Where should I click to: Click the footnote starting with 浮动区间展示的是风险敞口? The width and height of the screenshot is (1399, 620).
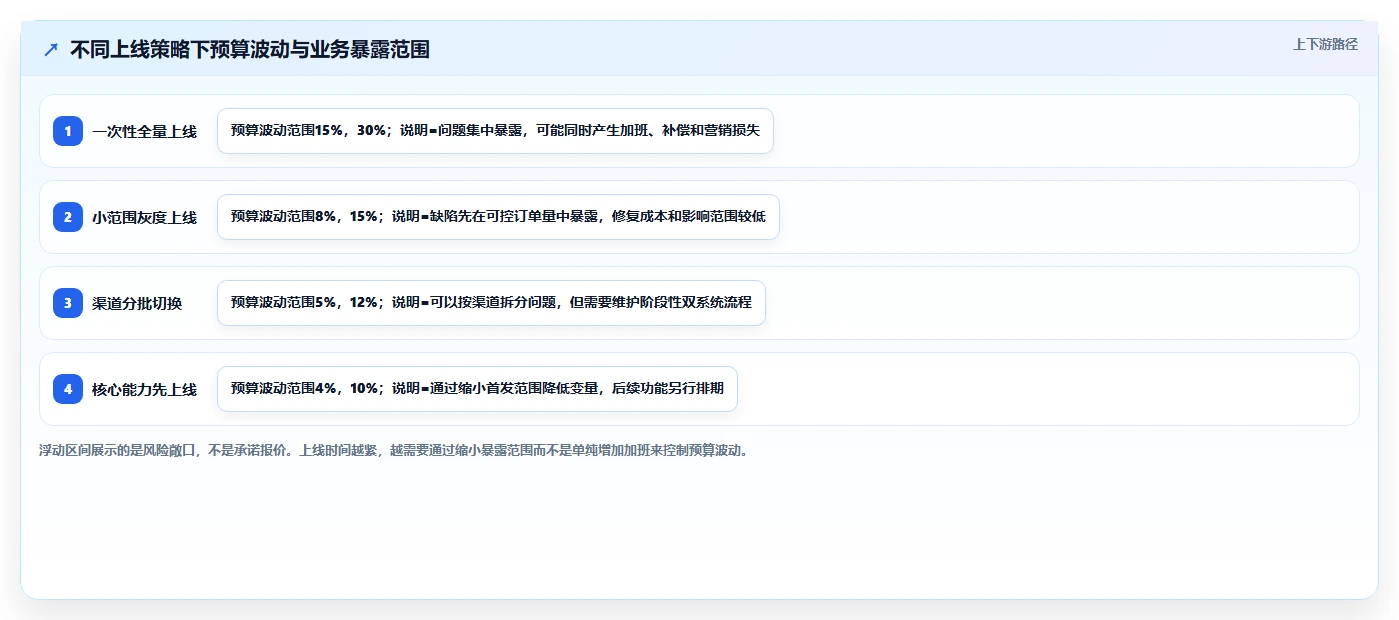[394, 450]
